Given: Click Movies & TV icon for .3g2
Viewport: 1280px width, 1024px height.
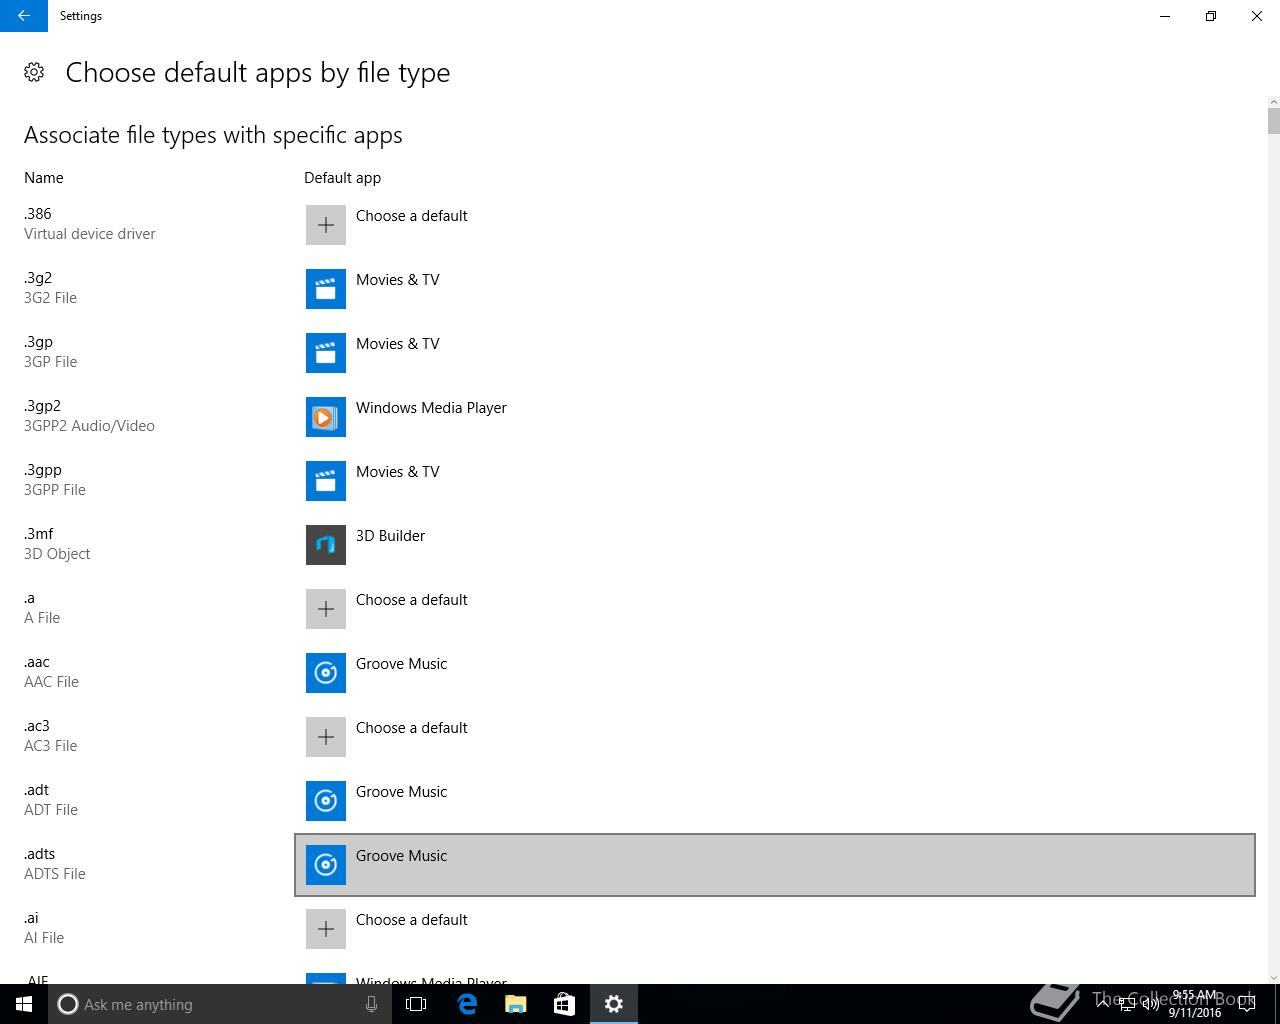Looking at the screenshot, I should click(326, 289).
